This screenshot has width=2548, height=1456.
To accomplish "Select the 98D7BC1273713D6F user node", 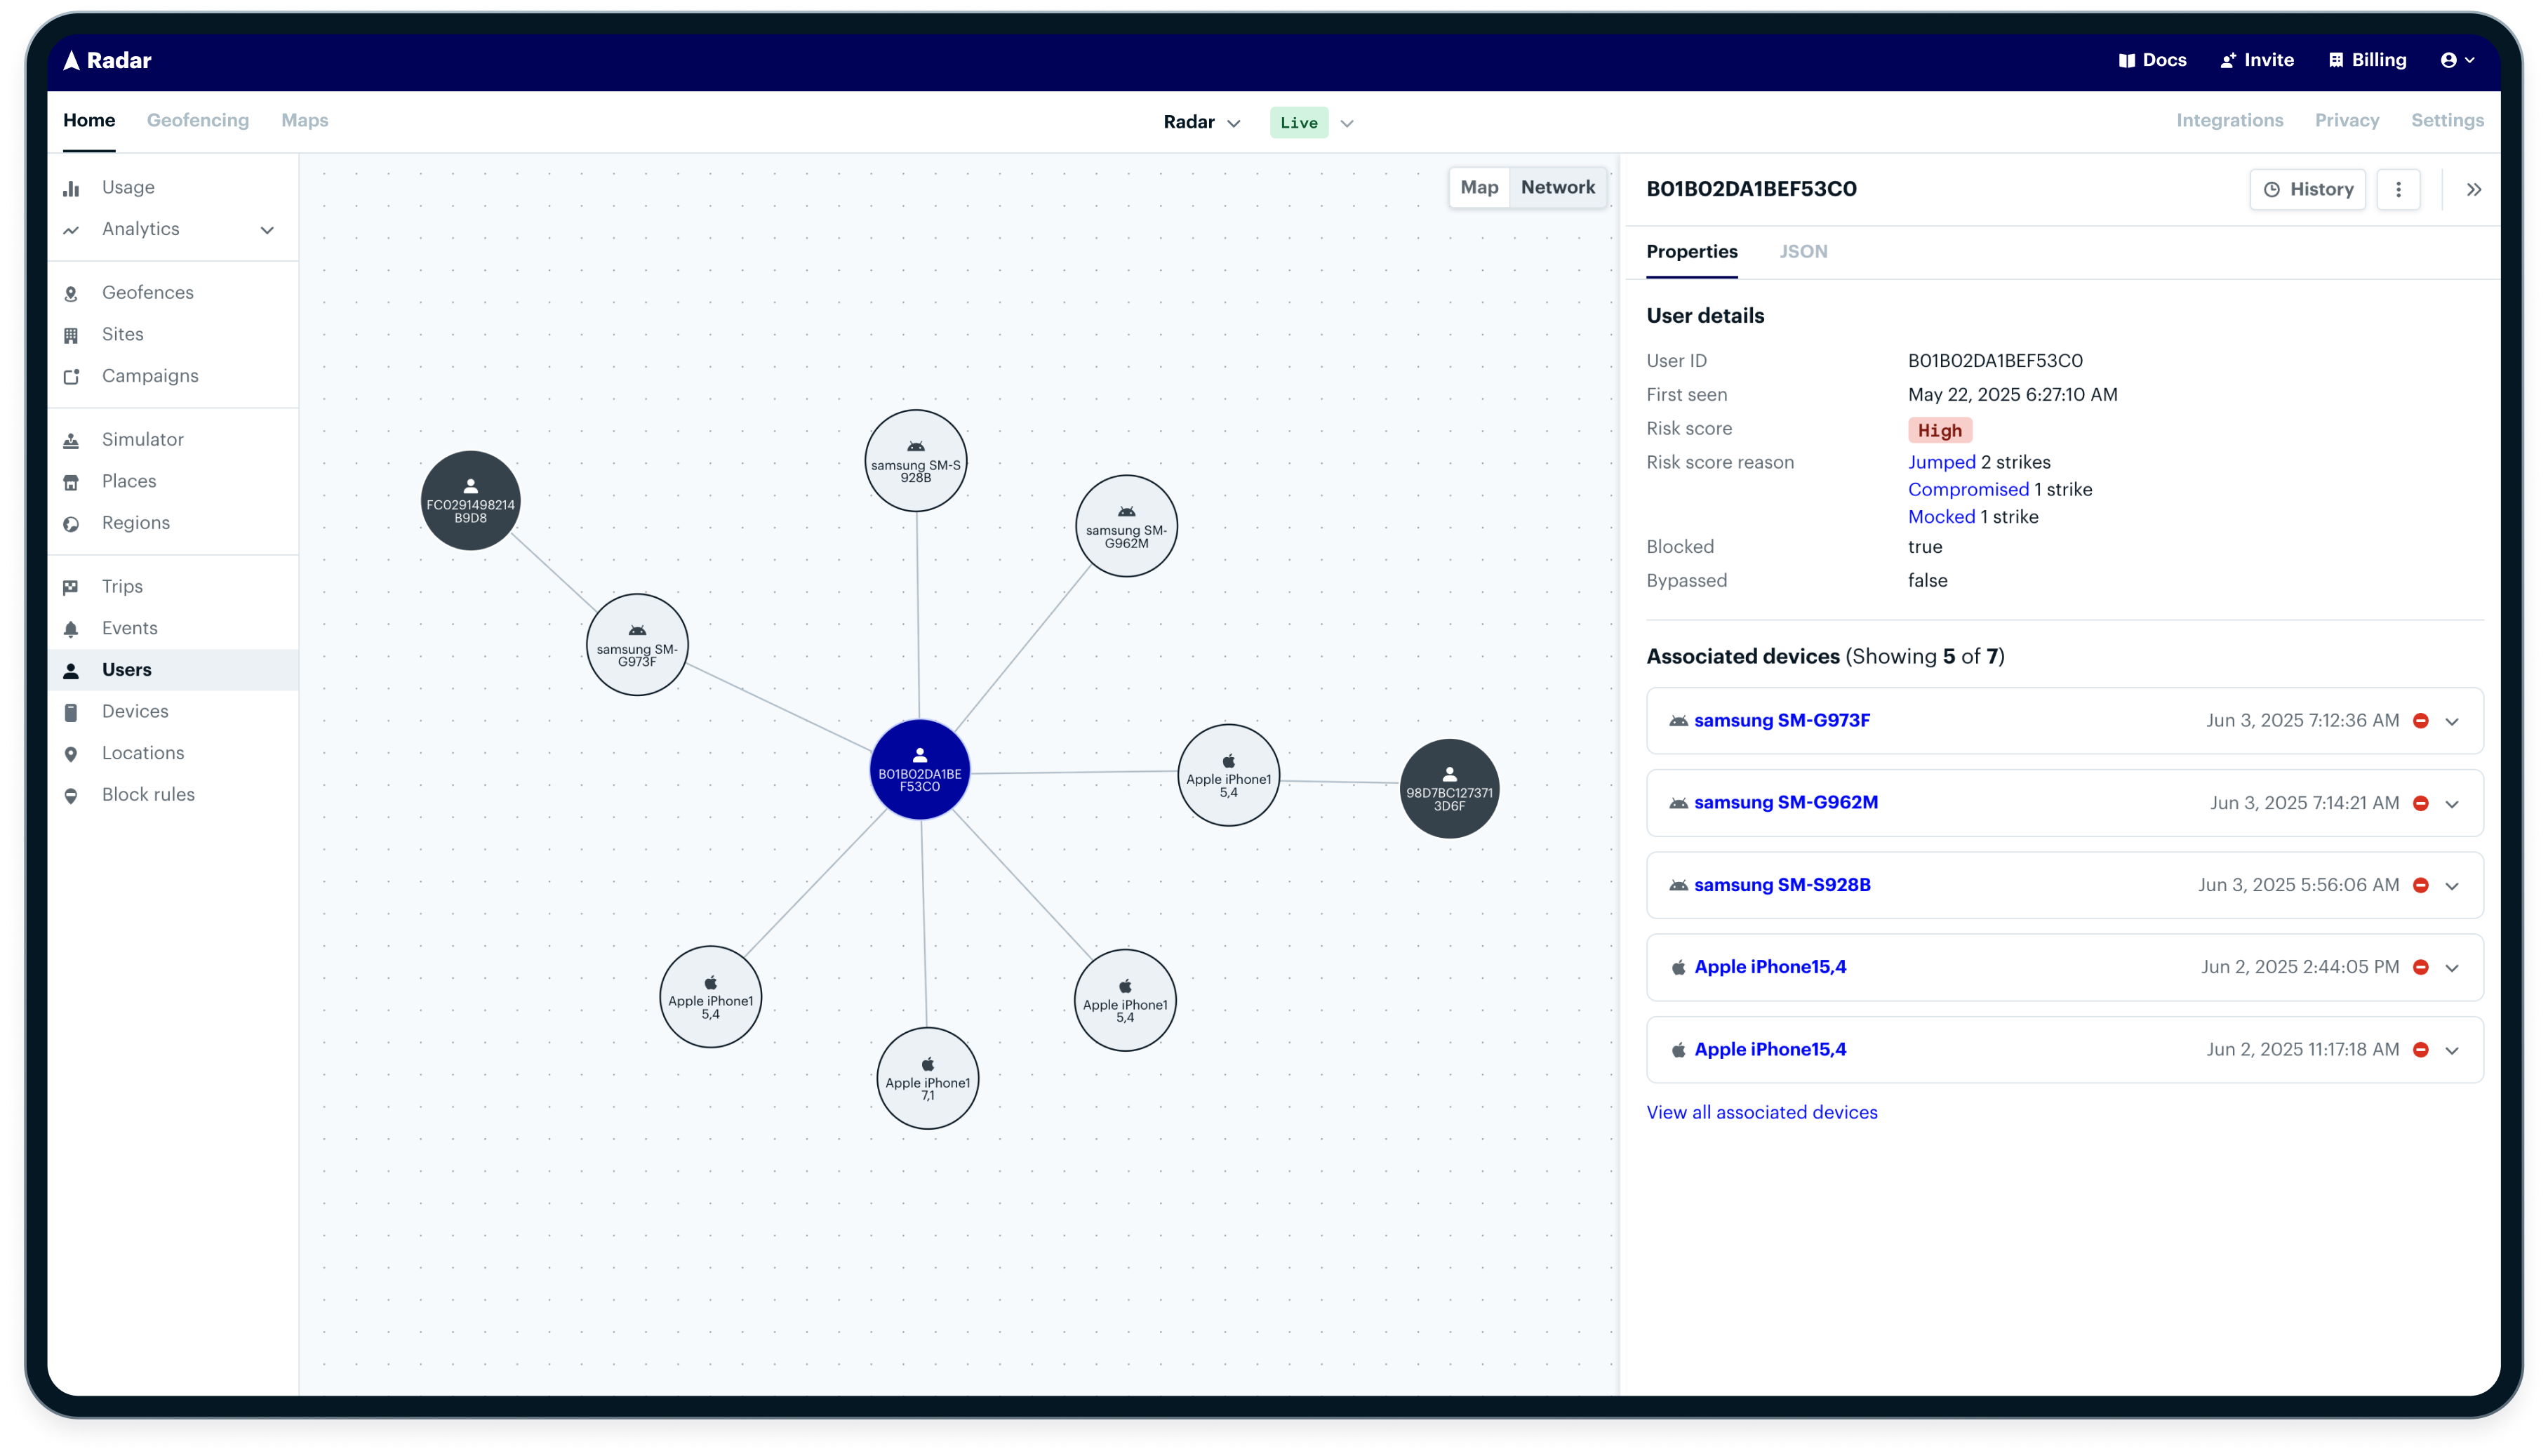I will tap(1449, 788).
